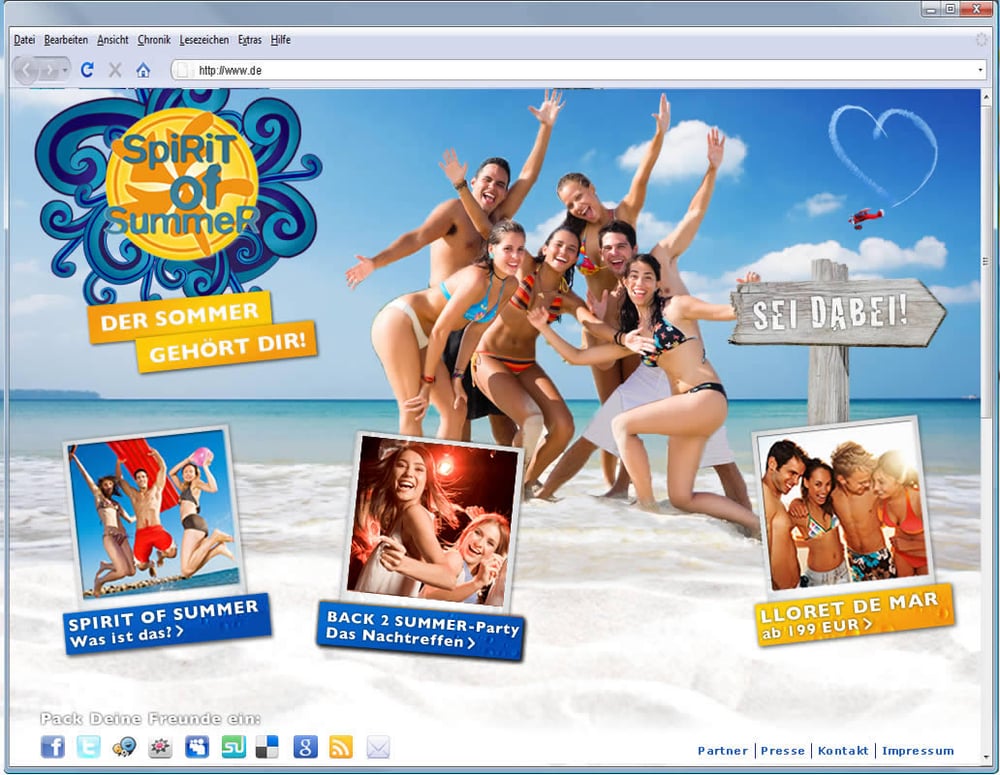This screenshot has width=1000, height=775.
Task: Share the page on Facebook
Action: (53, 746)
